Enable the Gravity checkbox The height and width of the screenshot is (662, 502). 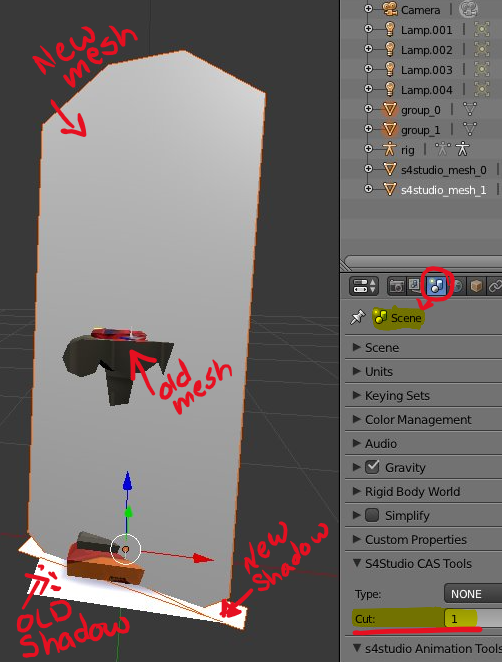[x=372, y=467]
